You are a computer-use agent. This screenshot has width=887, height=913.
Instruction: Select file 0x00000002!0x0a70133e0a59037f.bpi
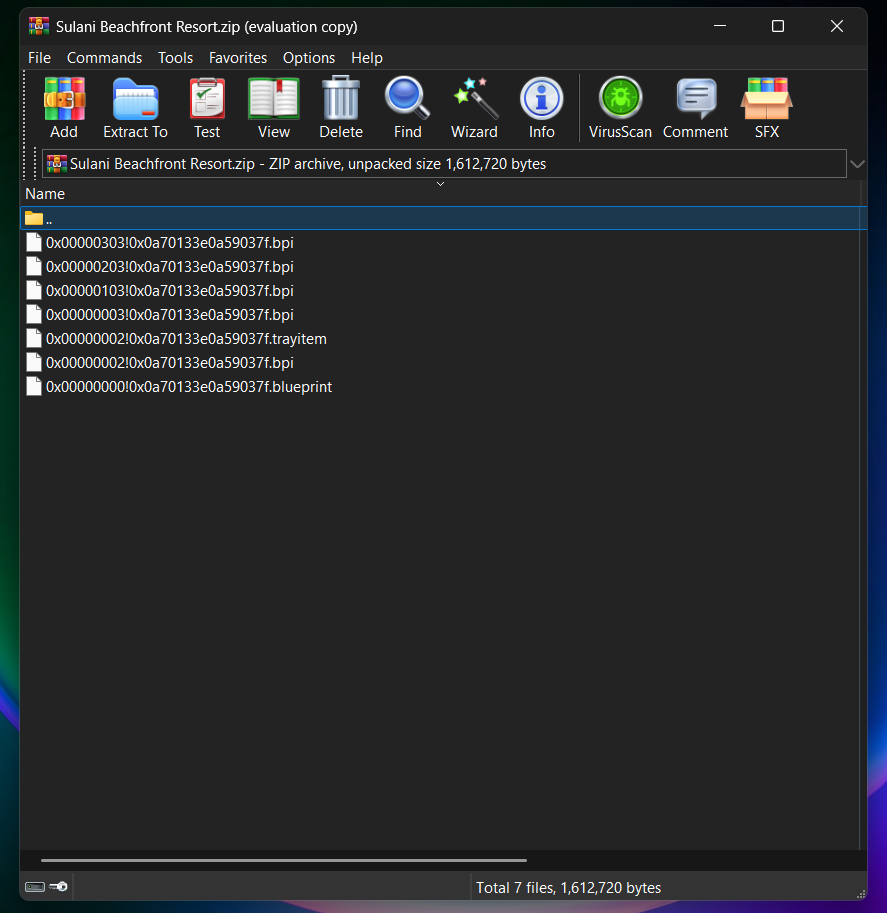click(169, 363)
